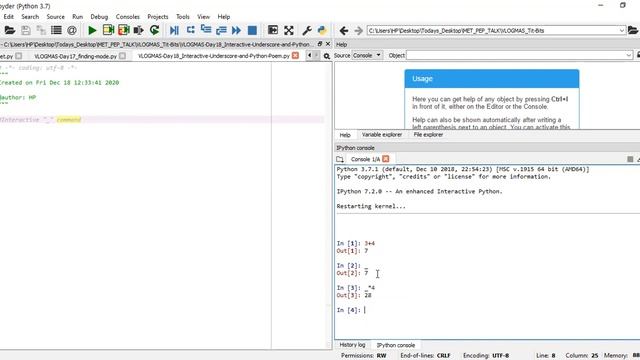
Task: Open the Help menu in menu bar
Action: pos(224,17)
